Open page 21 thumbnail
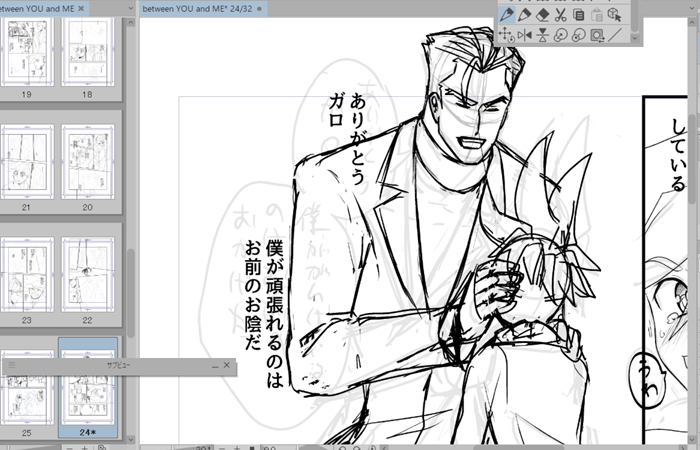Image resolution: width=700 pixels, height=450 pixels. (x=27, y=162)
